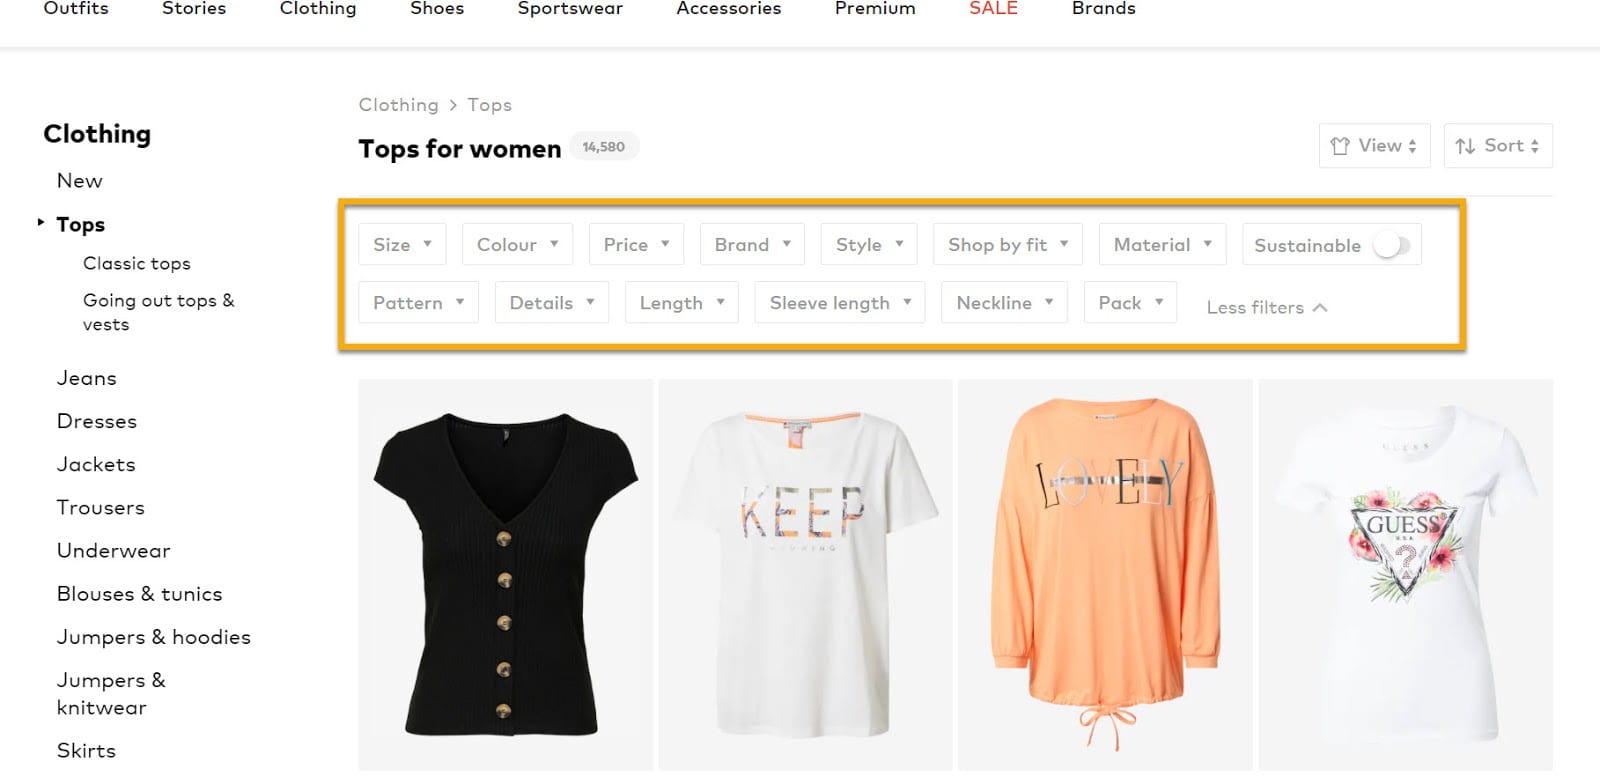
Task: Toggle the Sustainable switch on
Action: point(1391,245)
